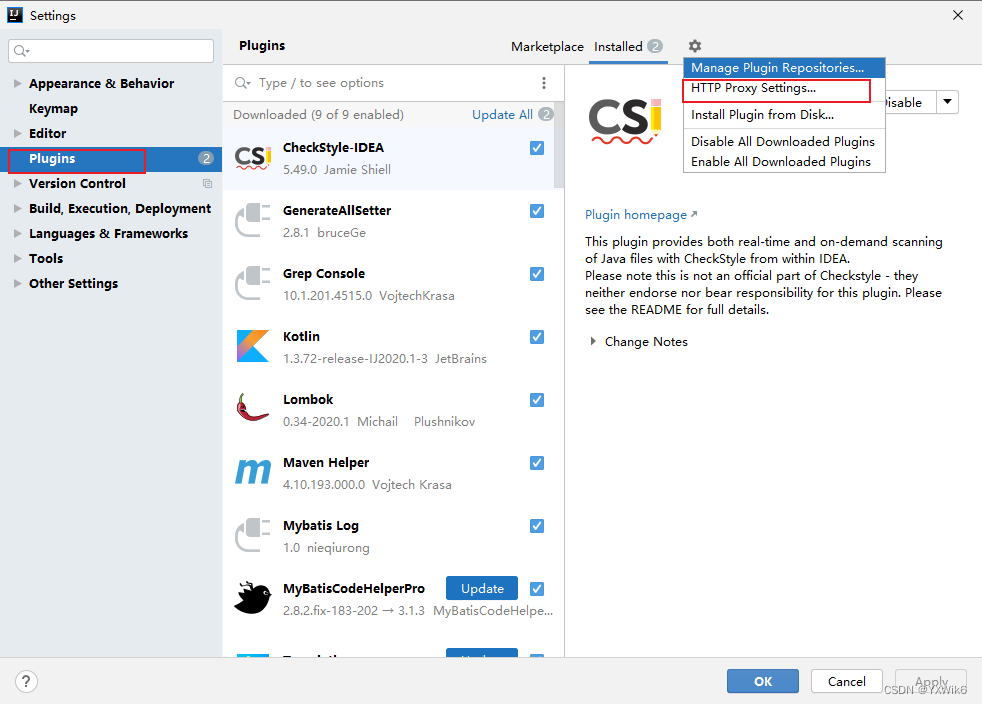This screenshot has height=704, width=982.
Task: Expand the Change Notes section
Action: 592,341
